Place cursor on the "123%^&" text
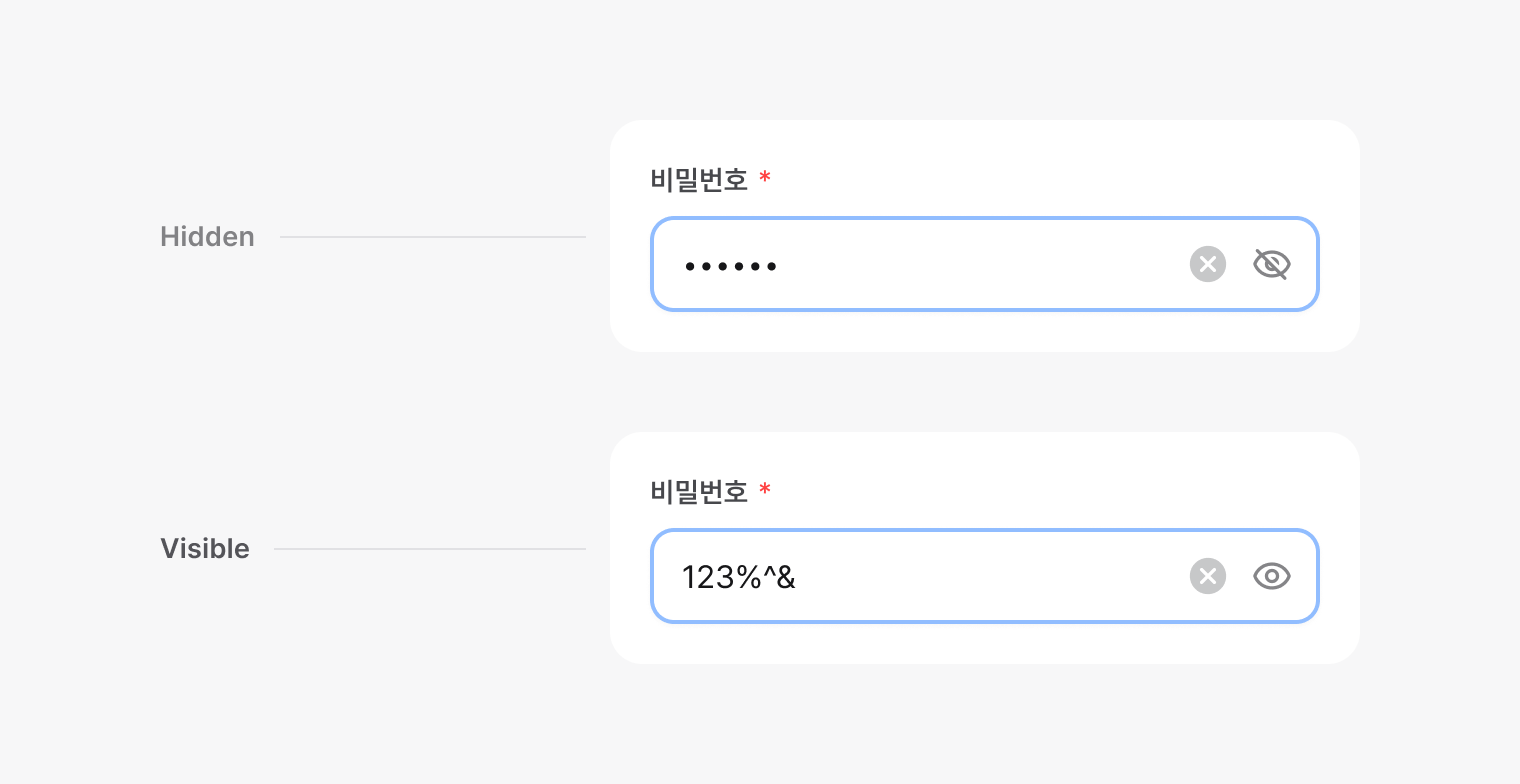 click(738, 577)
